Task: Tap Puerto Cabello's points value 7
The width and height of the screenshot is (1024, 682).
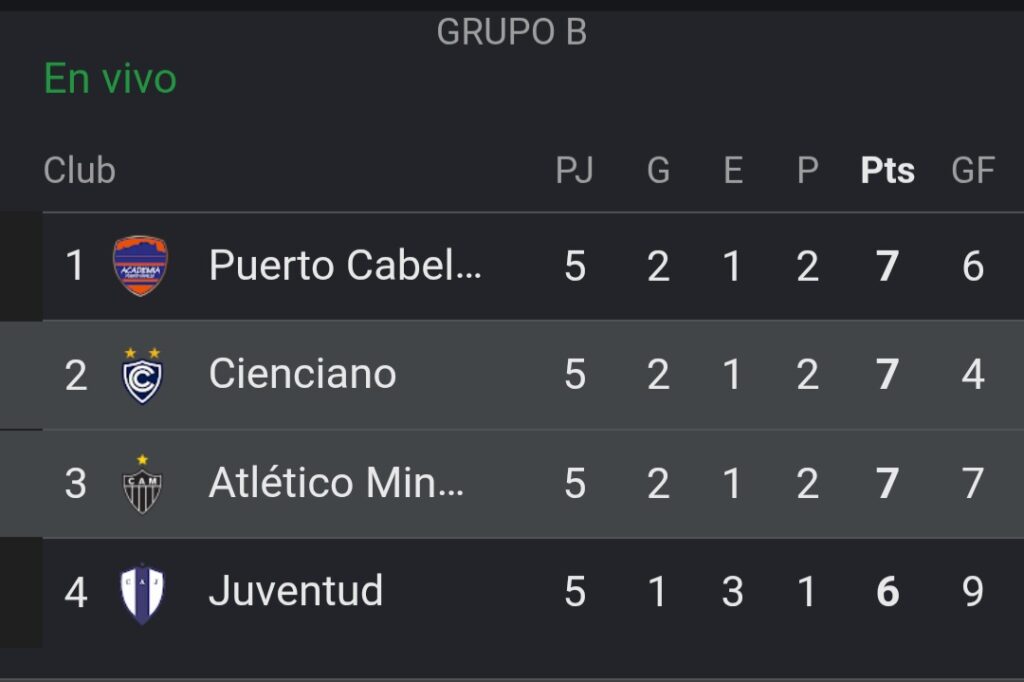Action: (887, 266)
